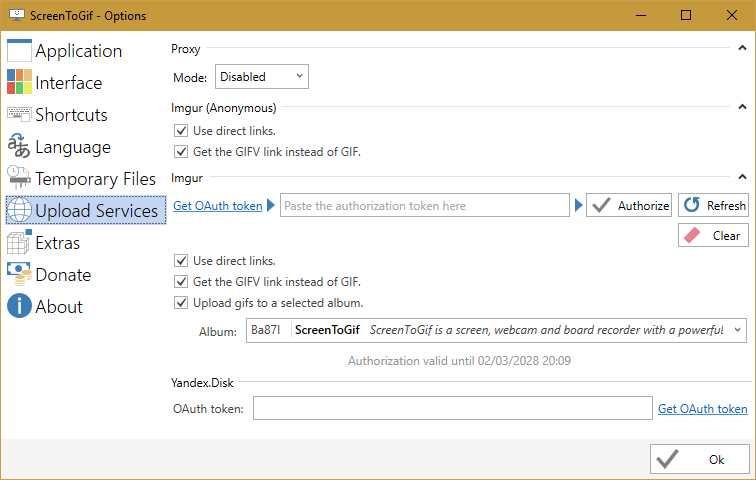The image size is (756, 480).
Task: Confirm with the Ok button
Action: 700,459
